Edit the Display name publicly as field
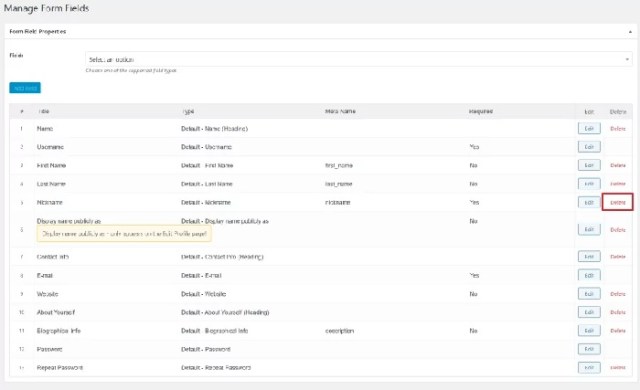640x390 pixels. (x=589, y=229)
